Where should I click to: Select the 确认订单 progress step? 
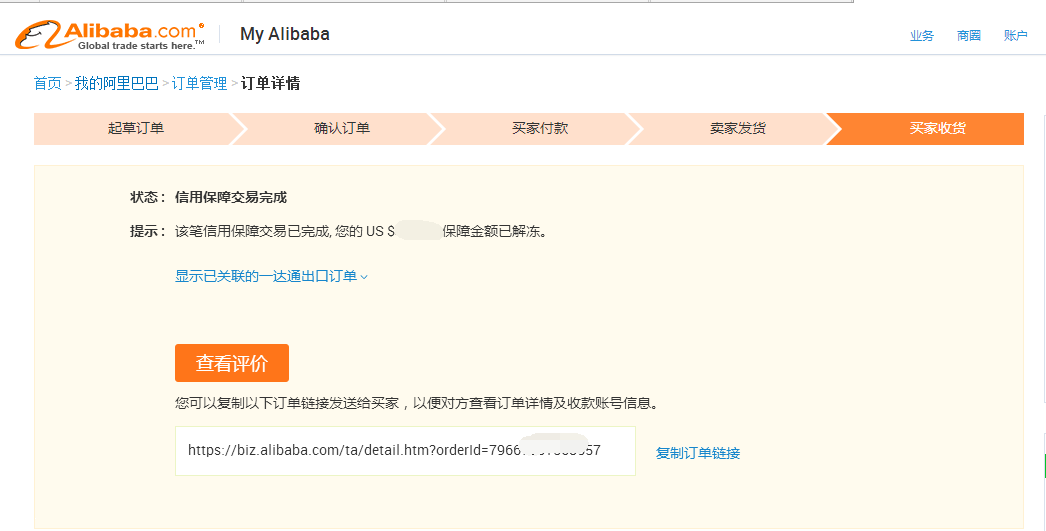pyautogui.click(x=342, y=129)
